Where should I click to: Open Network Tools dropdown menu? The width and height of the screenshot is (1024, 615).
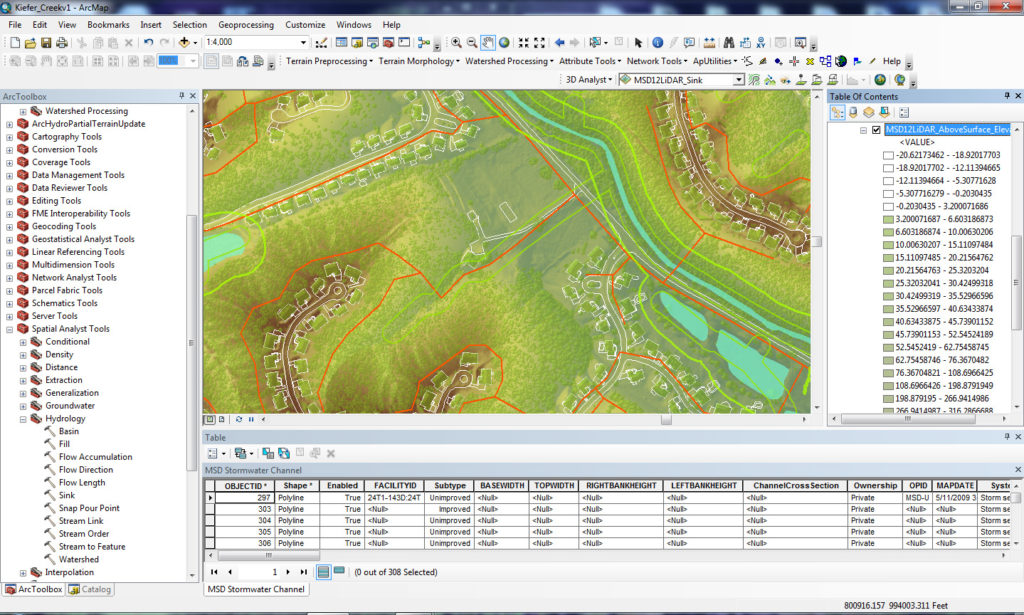657,61
